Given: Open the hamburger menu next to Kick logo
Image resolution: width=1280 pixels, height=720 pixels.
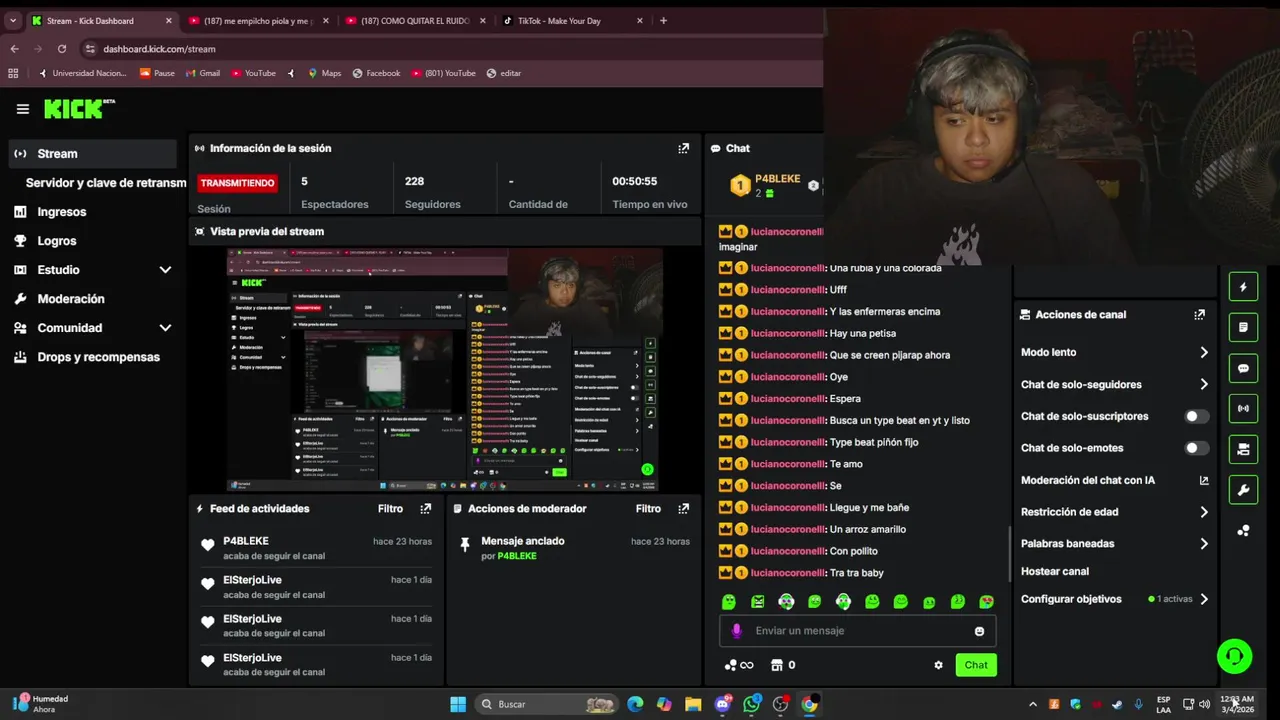Looking at the screenshot, I should [x=22, y=109].
